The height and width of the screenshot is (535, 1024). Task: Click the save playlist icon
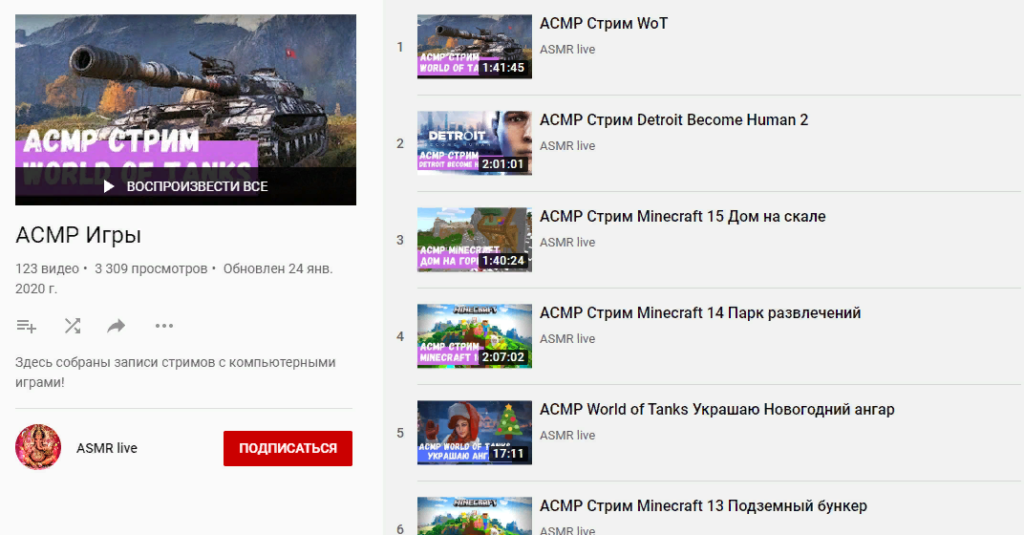tap(27, 326)
